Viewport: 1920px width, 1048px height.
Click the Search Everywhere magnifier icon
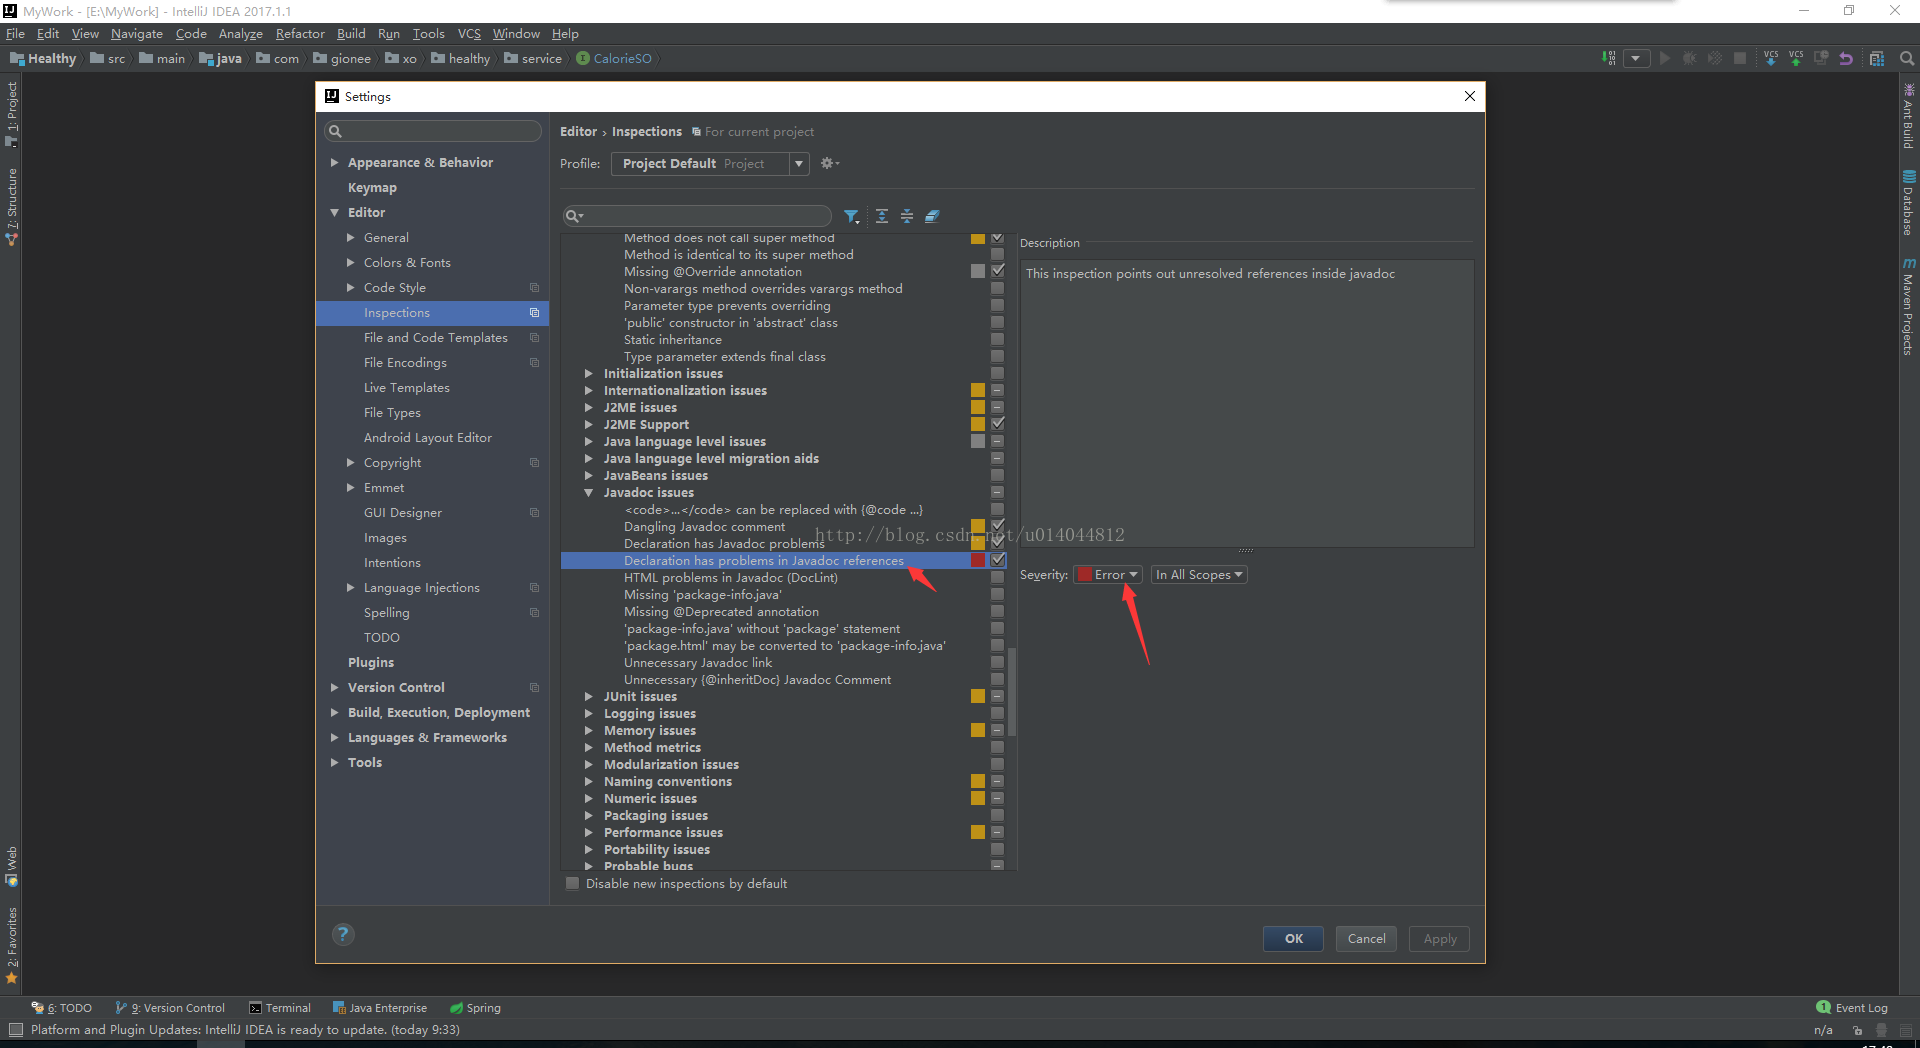(x=1907, y=58)
